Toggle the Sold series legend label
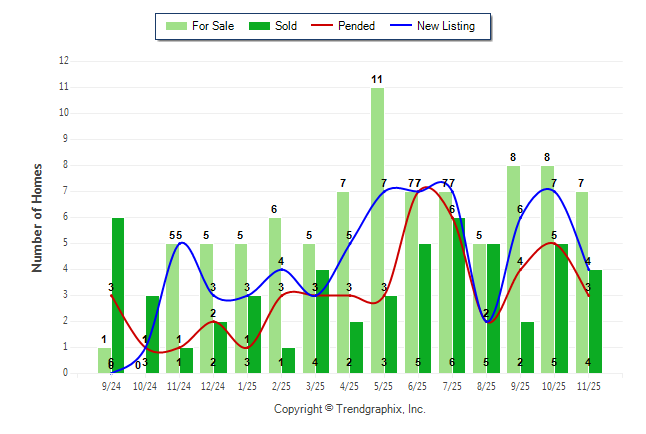This screenshot has width=646, height=434. [286, 26]
